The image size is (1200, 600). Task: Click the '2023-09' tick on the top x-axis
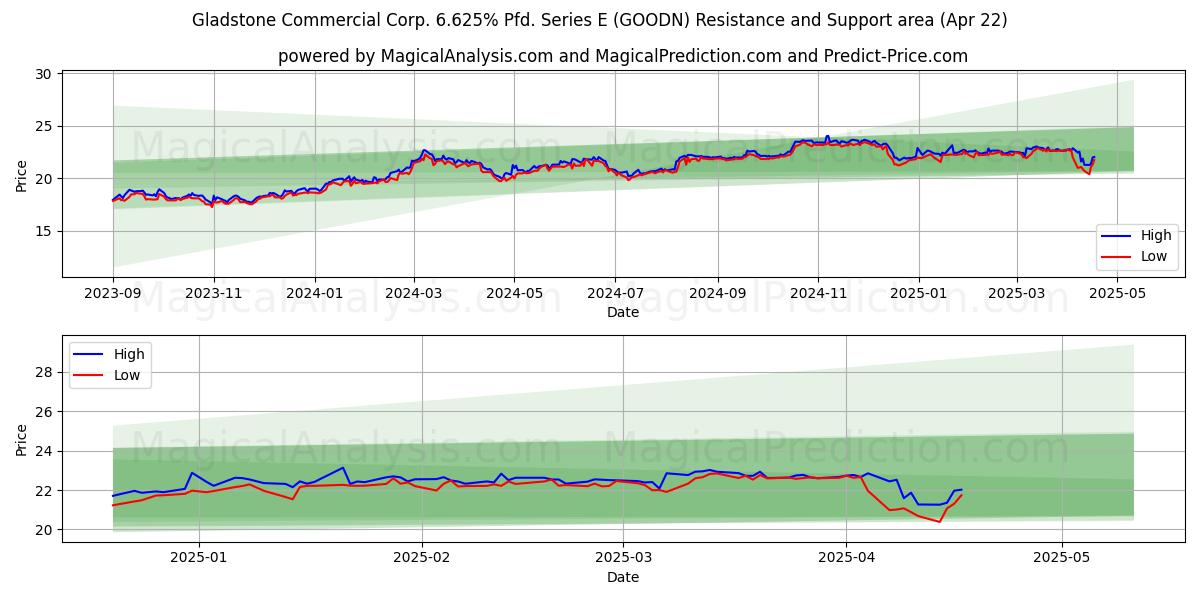113,294
